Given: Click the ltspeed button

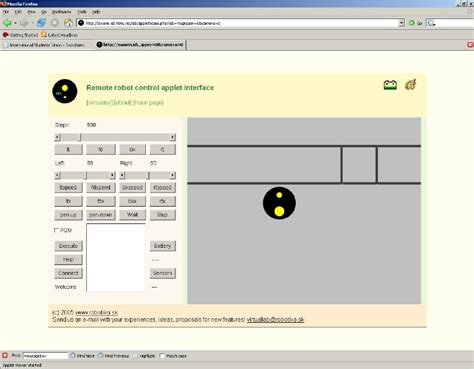Looking at the screenshot, I should coord(68,187).
